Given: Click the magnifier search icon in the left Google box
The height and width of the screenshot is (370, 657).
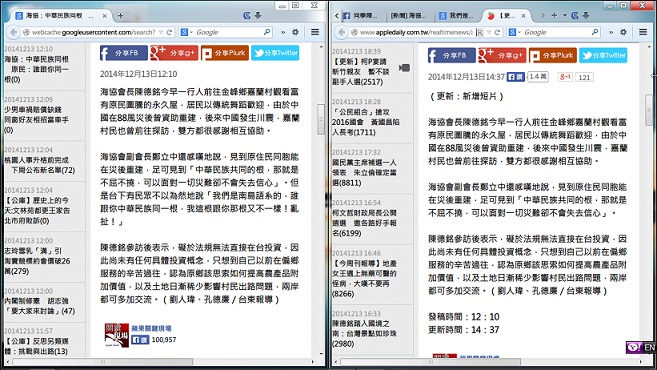Looking at the screenshot, I should [x=266, y=32].
